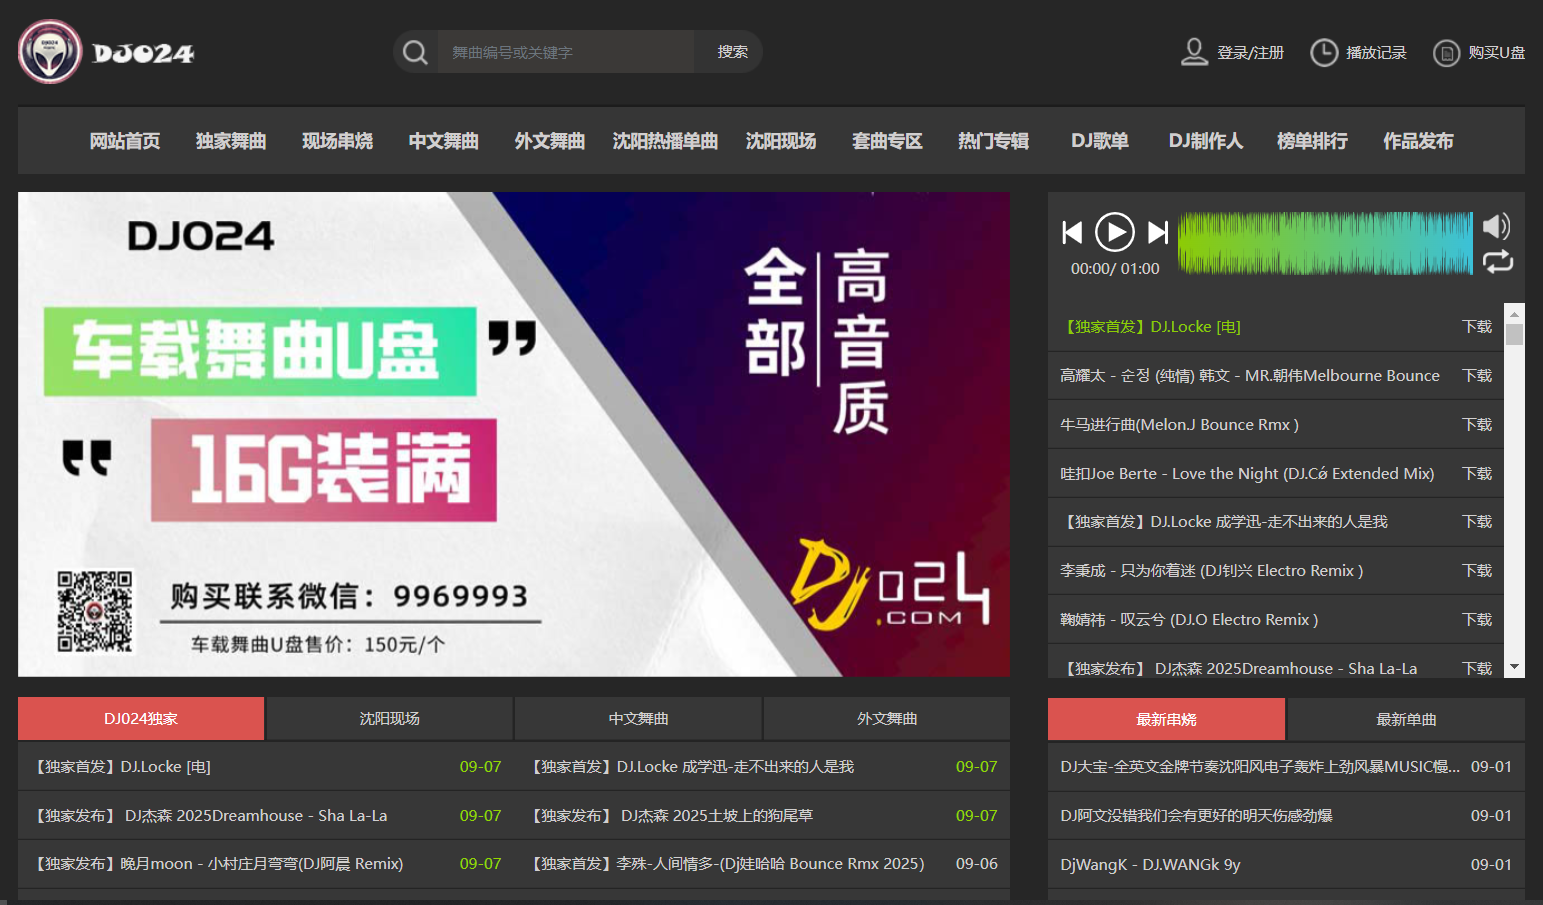Focus the song keyword search field
Viewport: 1543px width, 905px height.
coord(566,52)
